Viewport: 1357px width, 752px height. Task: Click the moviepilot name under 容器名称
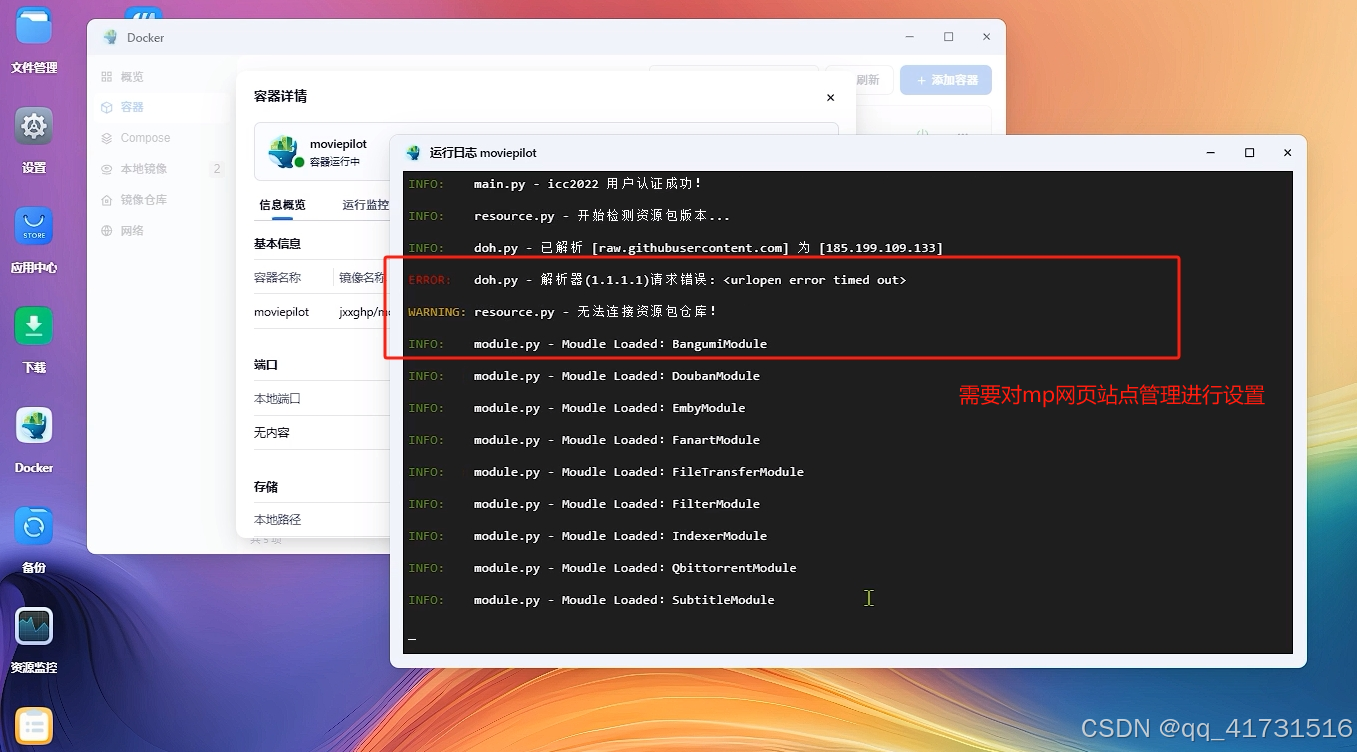(x=281, y=312)
